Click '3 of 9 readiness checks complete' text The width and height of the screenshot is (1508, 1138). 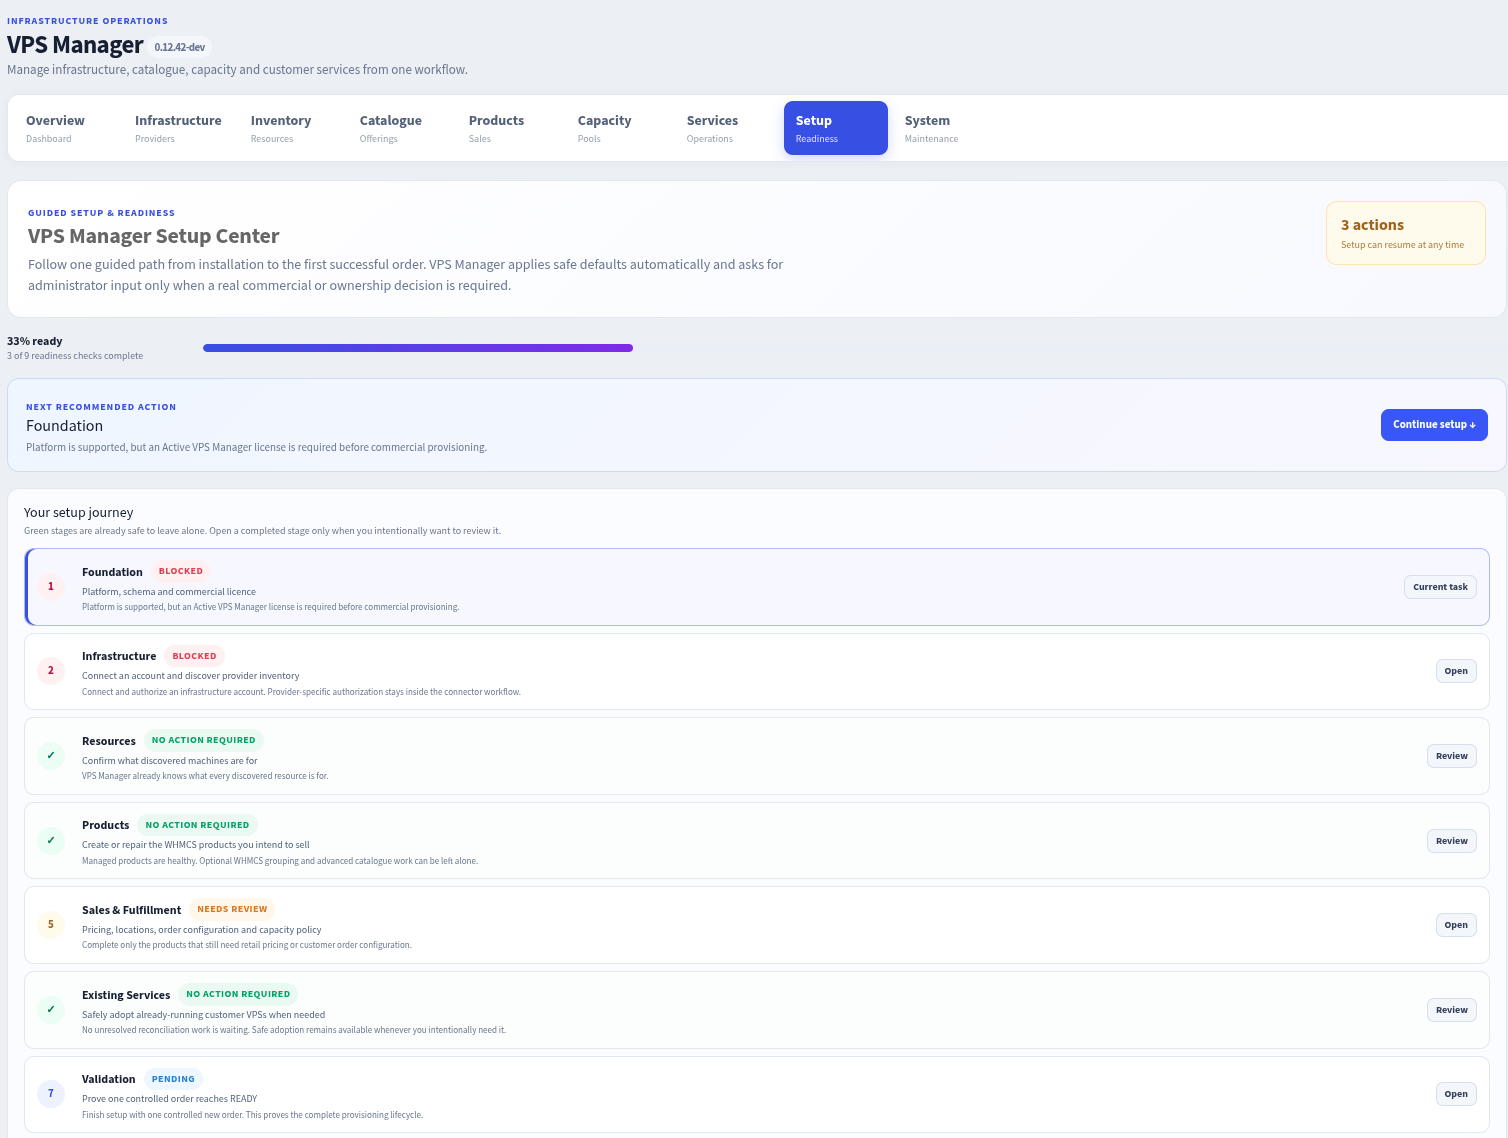point(75,356)
